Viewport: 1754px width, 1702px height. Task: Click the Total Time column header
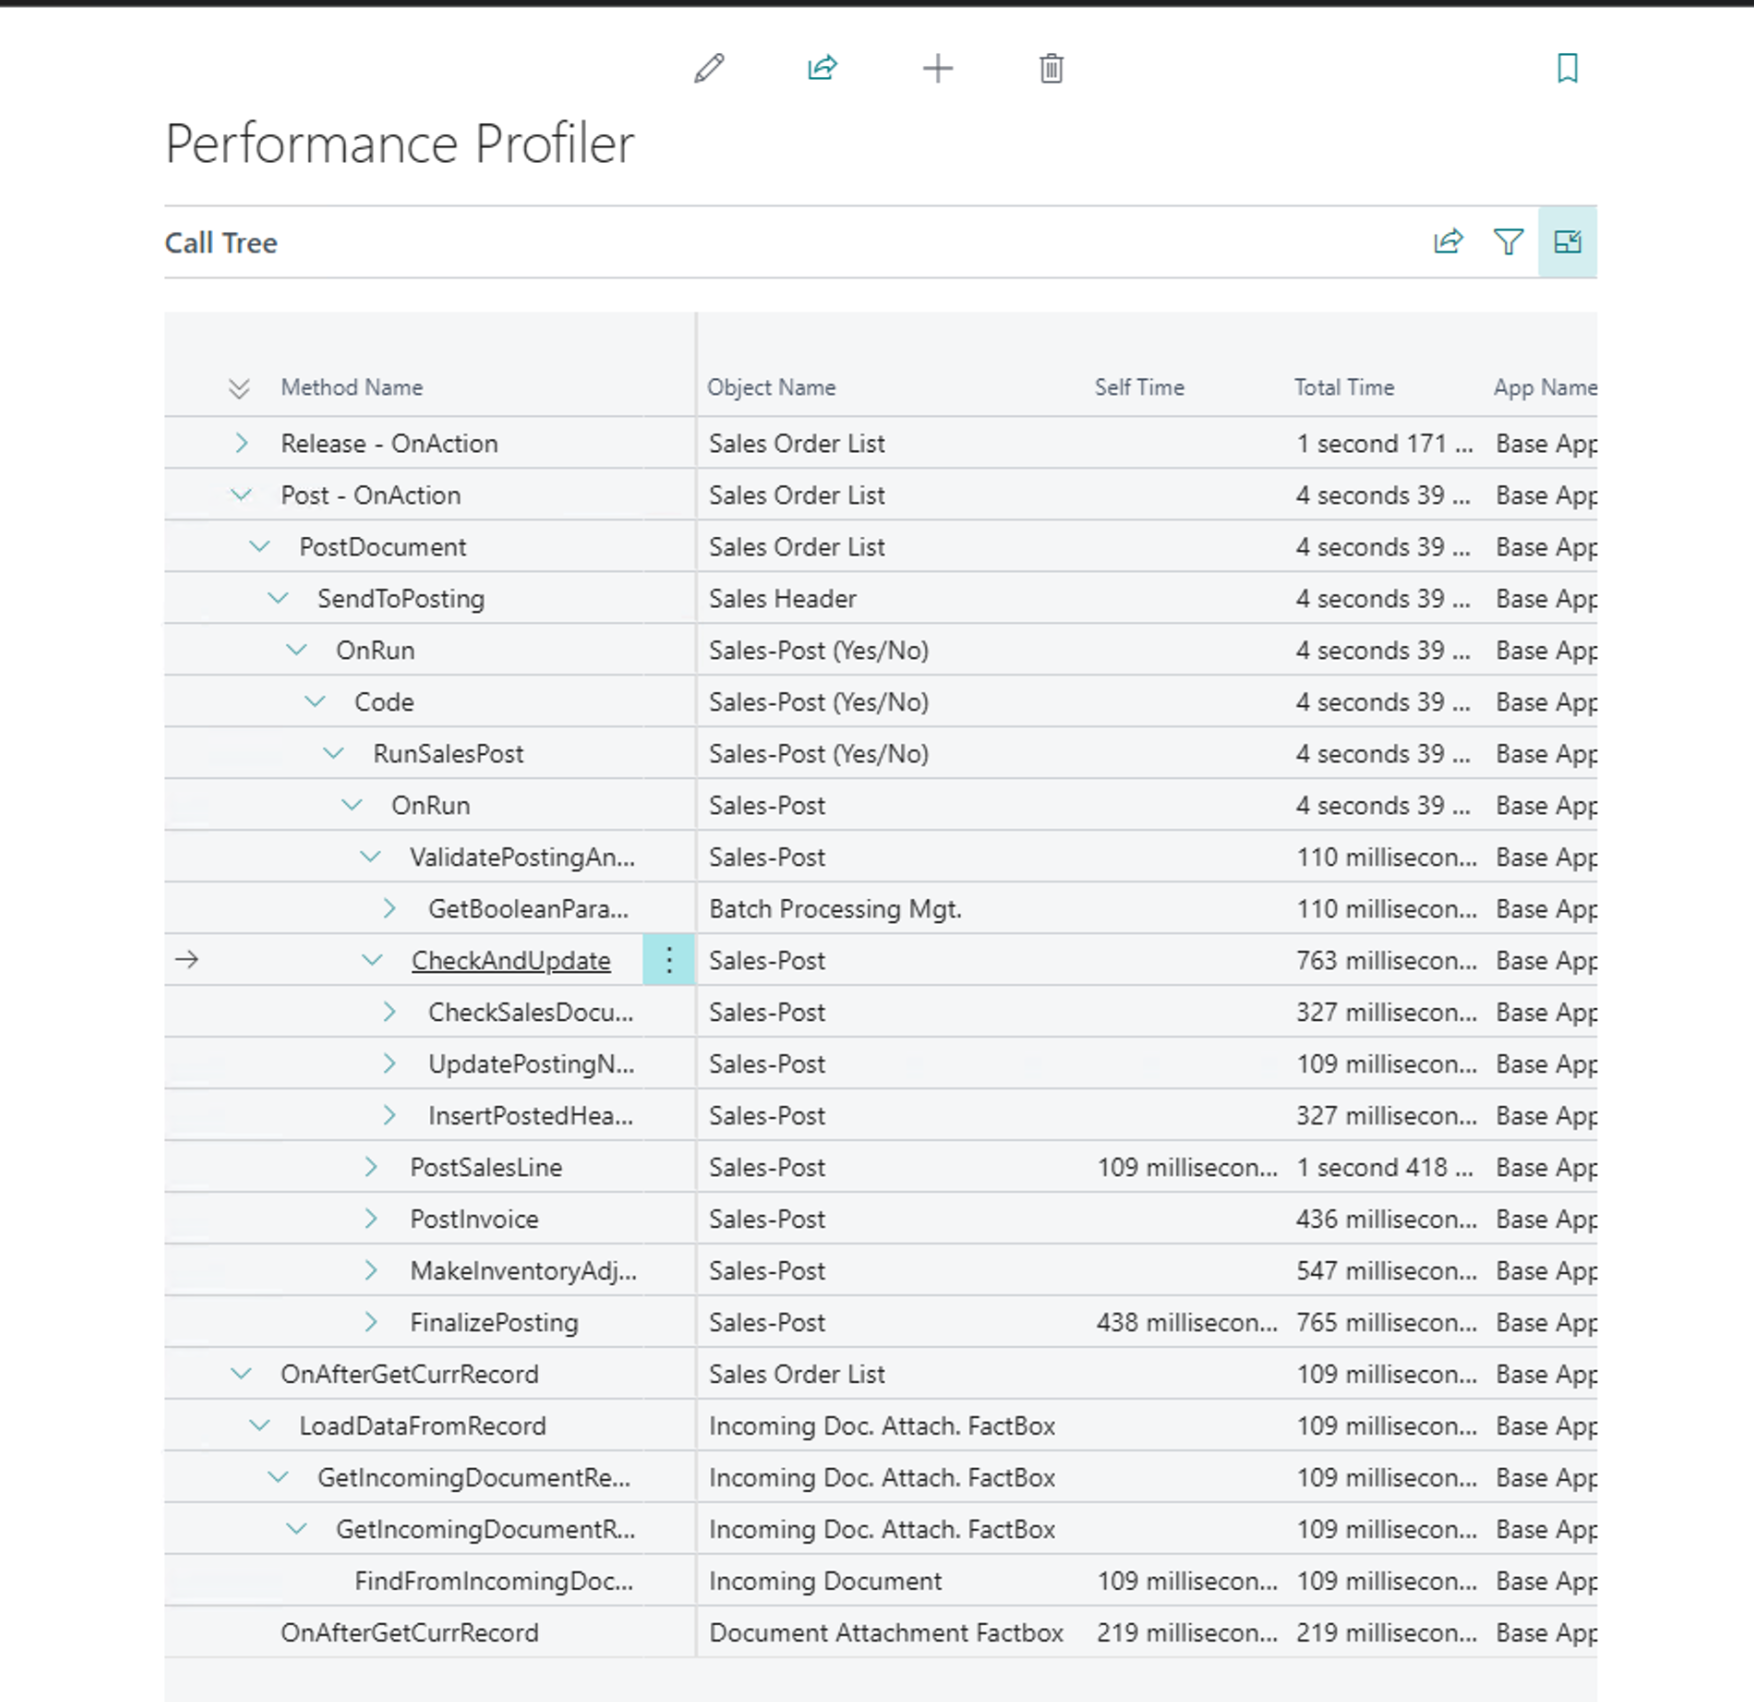point(1343,387)
